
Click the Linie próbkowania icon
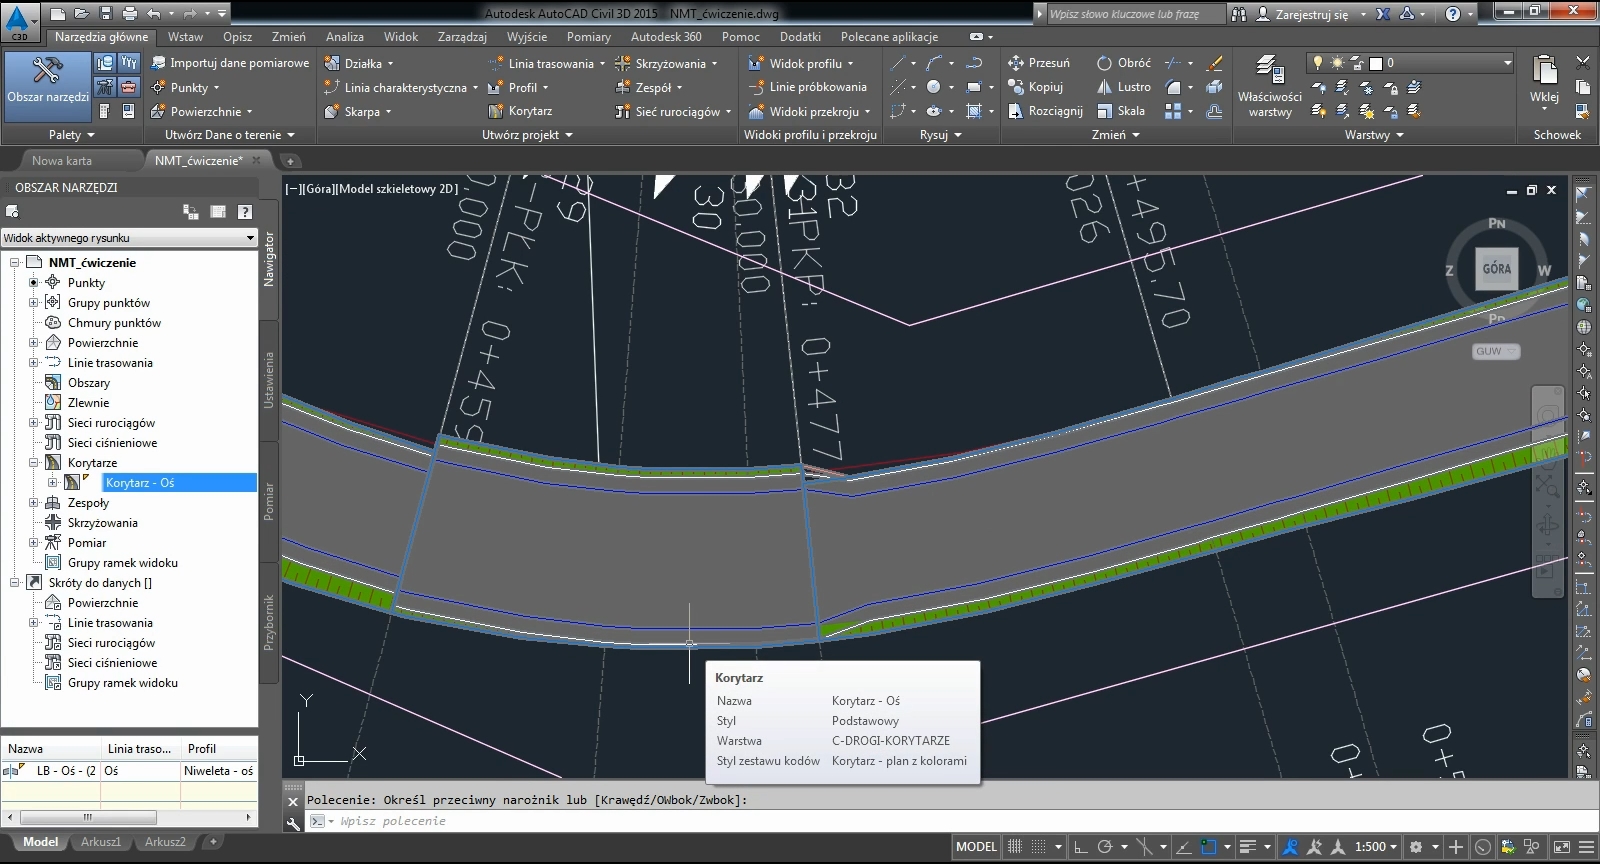point(757,87)
